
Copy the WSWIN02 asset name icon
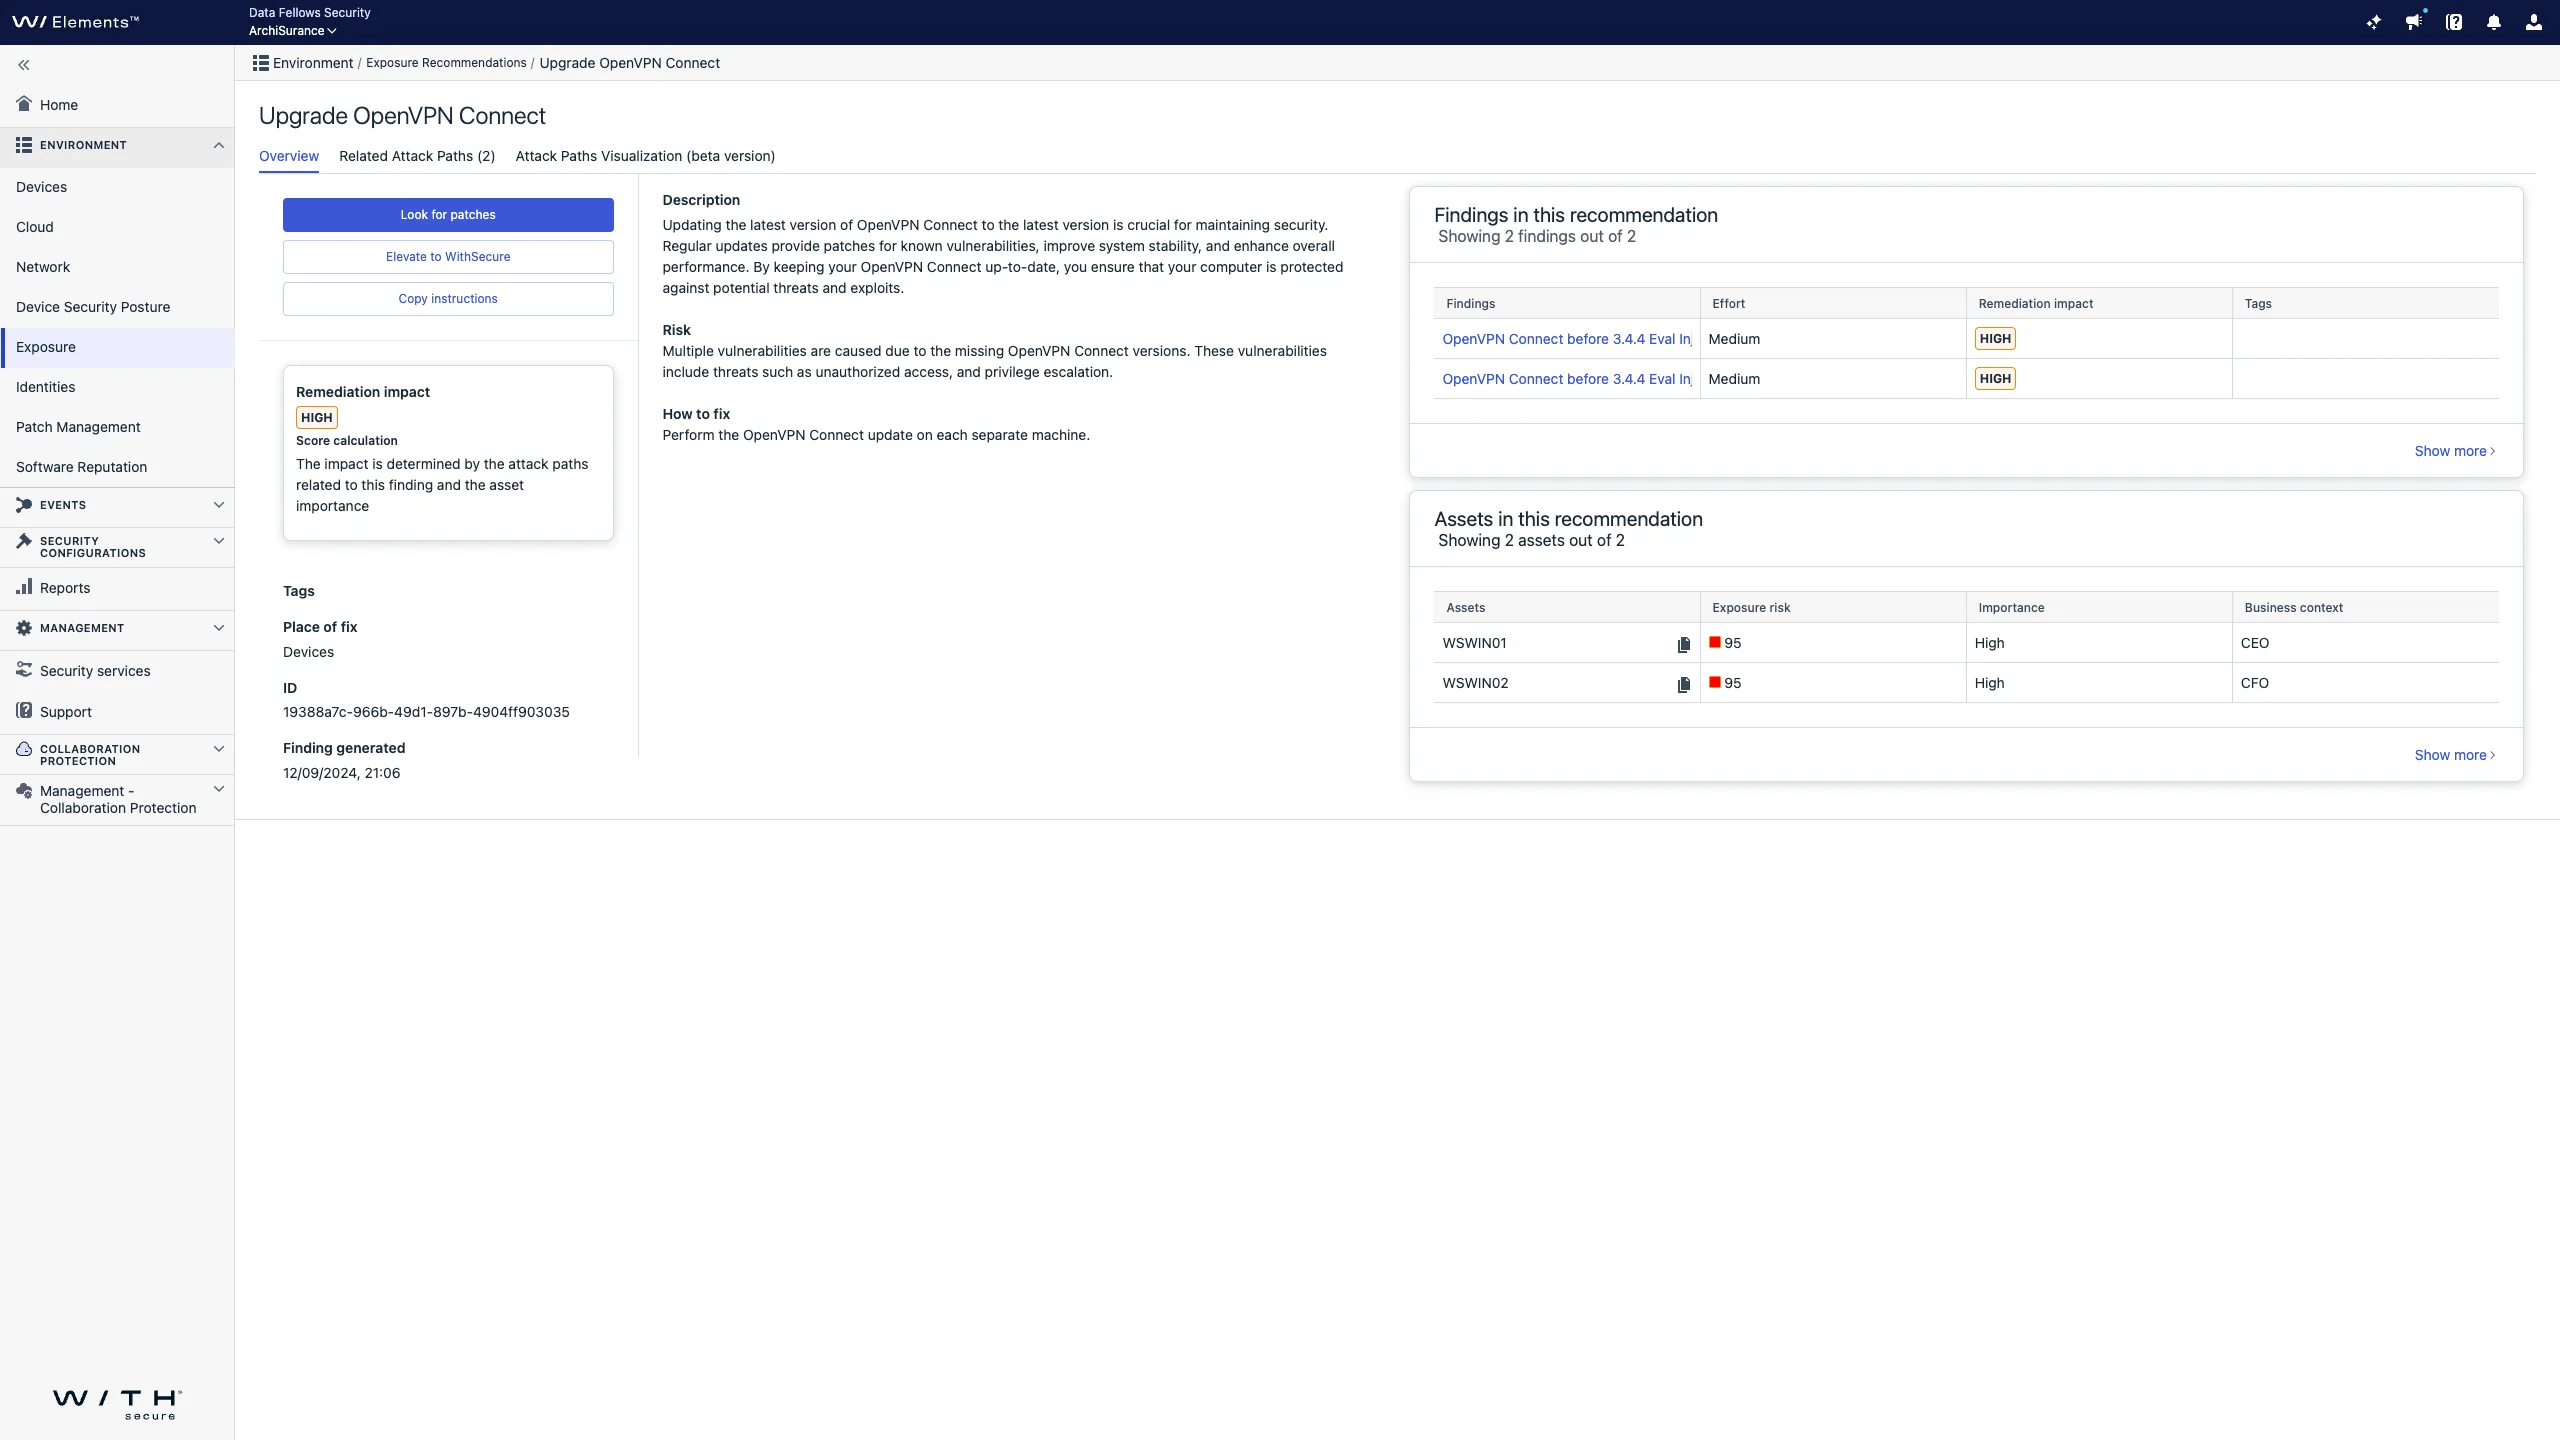[1684, 685]
